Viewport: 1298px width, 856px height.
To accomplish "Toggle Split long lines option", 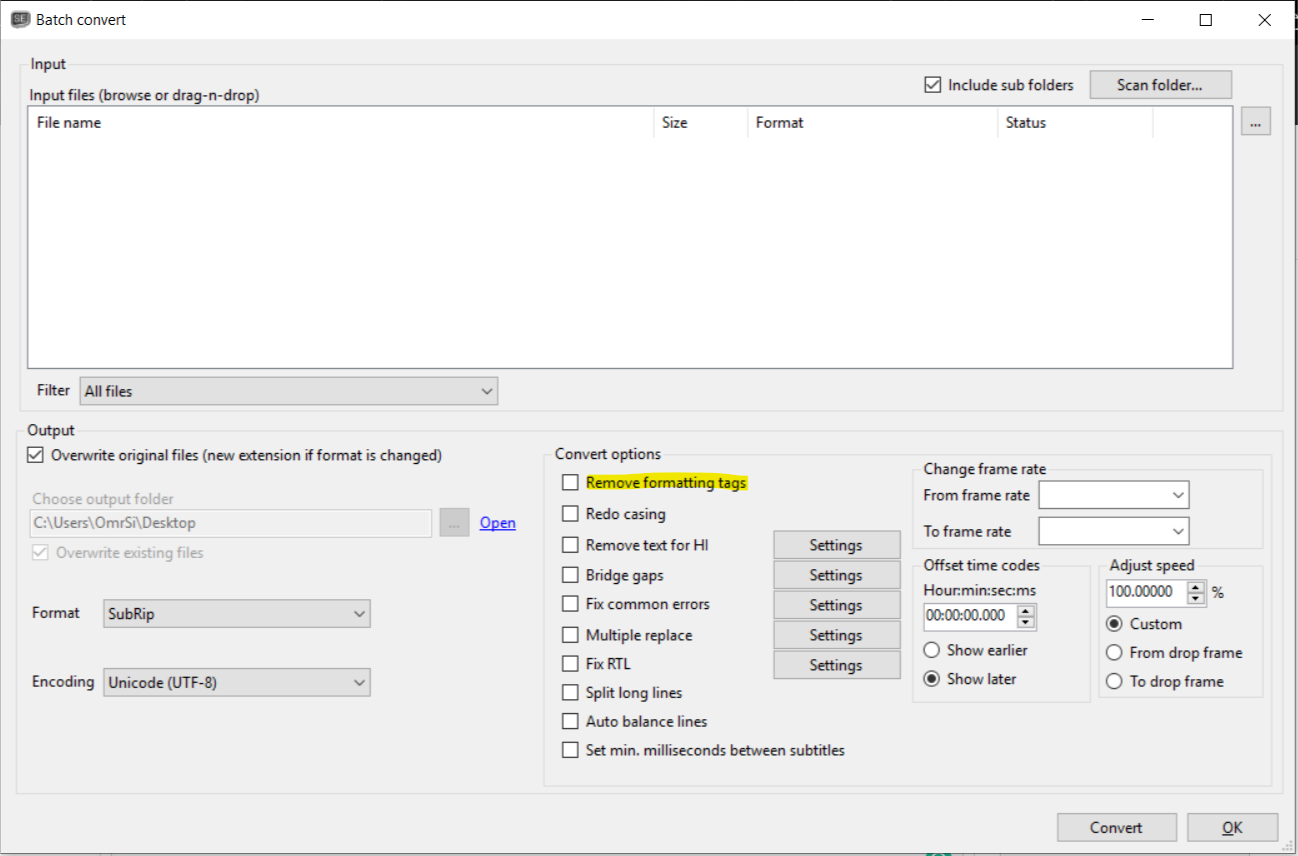I will 570,692.
